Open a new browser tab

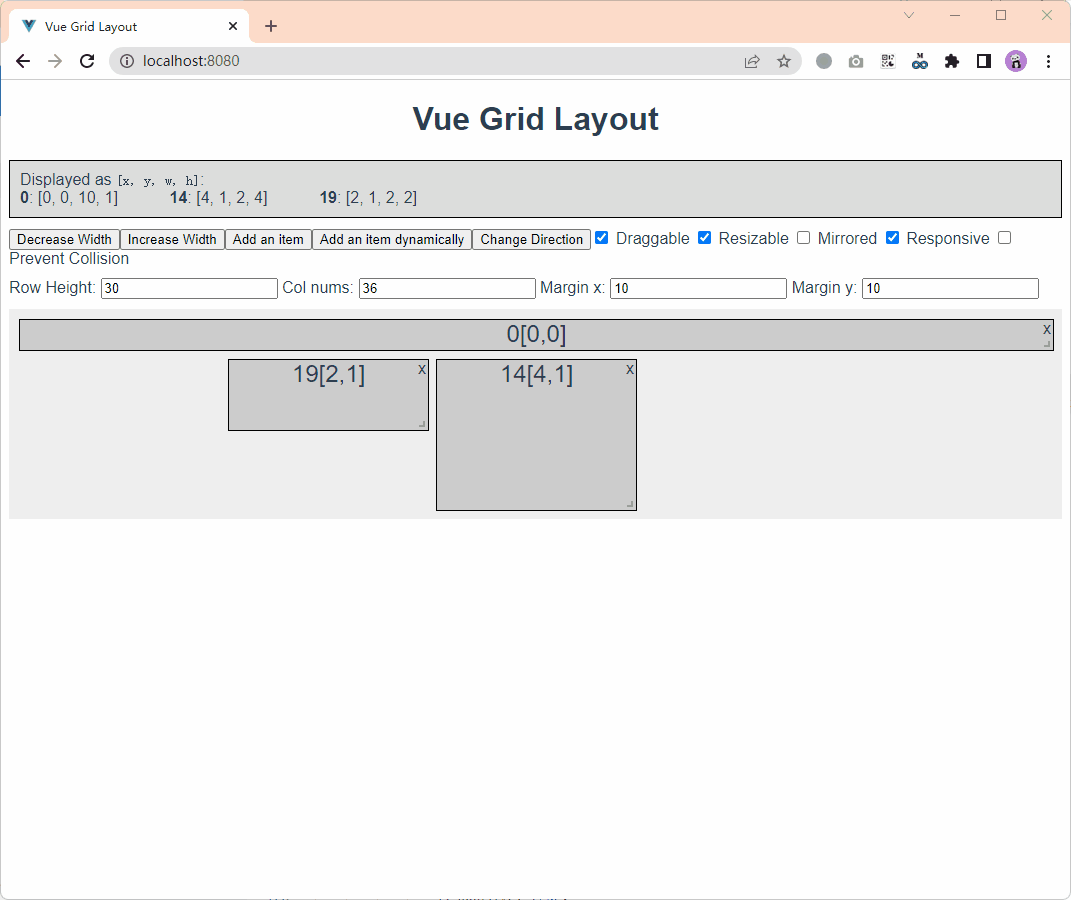271,26
